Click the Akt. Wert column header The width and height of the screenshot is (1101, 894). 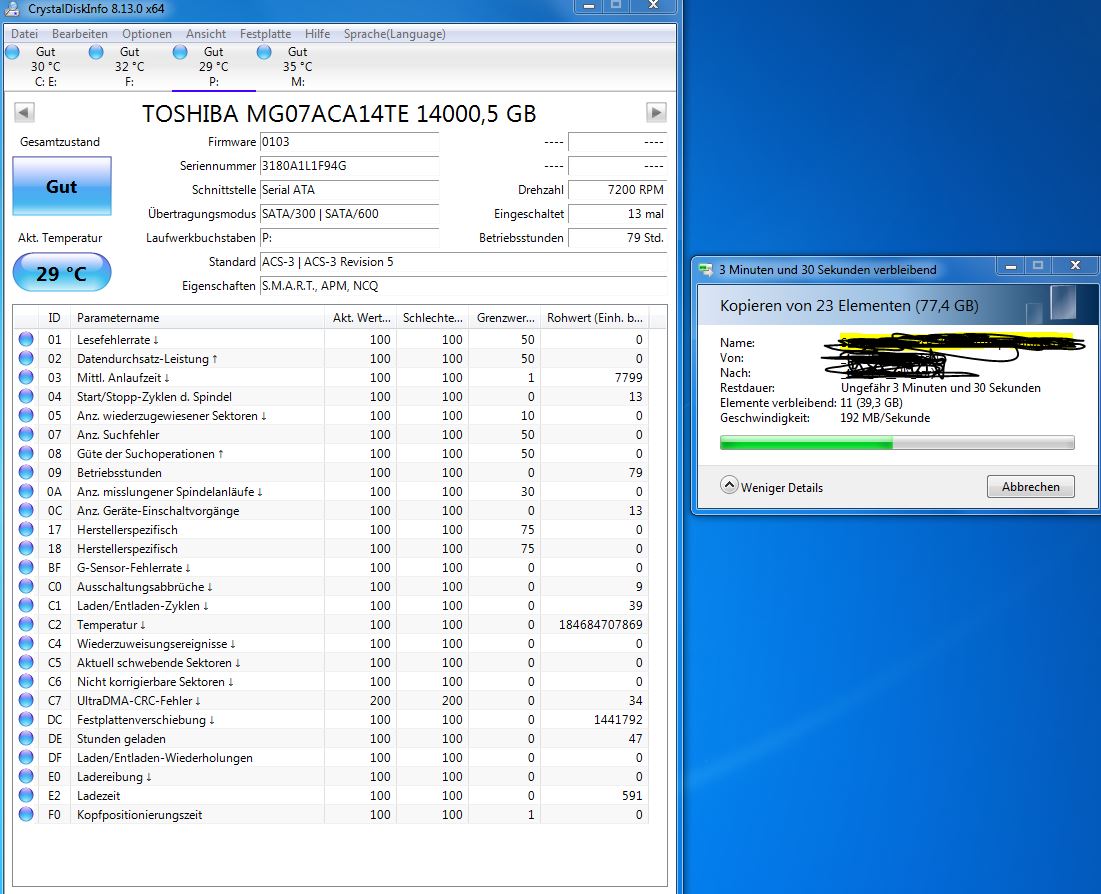coord(361,317)
